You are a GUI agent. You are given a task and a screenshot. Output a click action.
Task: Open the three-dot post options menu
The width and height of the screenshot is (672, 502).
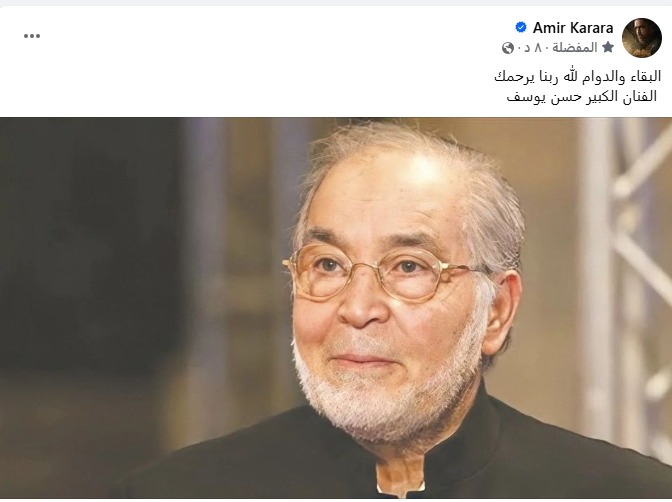point(32,36)
